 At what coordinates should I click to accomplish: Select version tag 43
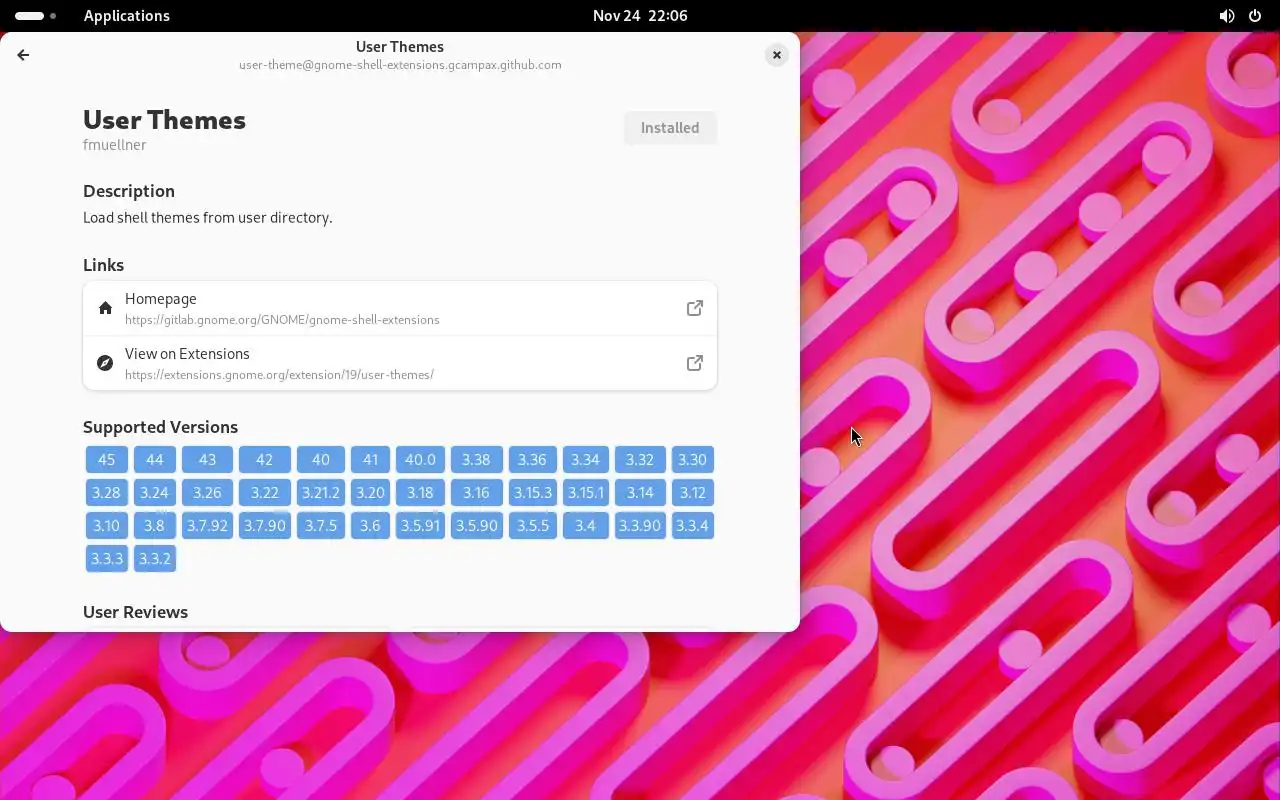207,460
